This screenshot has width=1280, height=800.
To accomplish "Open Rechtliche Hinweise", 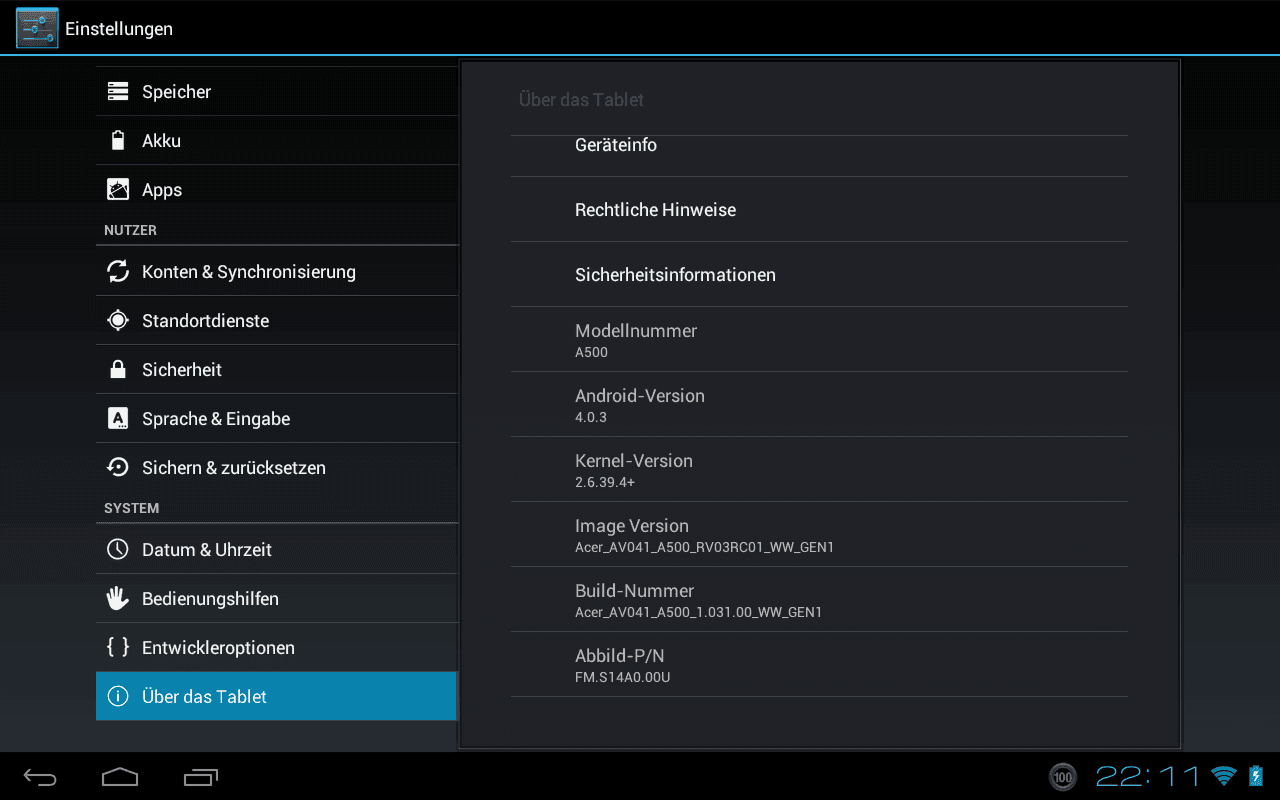I will pos(819,210).
